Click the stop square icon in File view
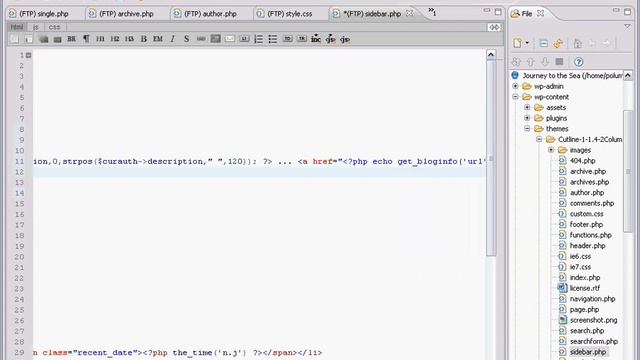 tap(559, 62)
